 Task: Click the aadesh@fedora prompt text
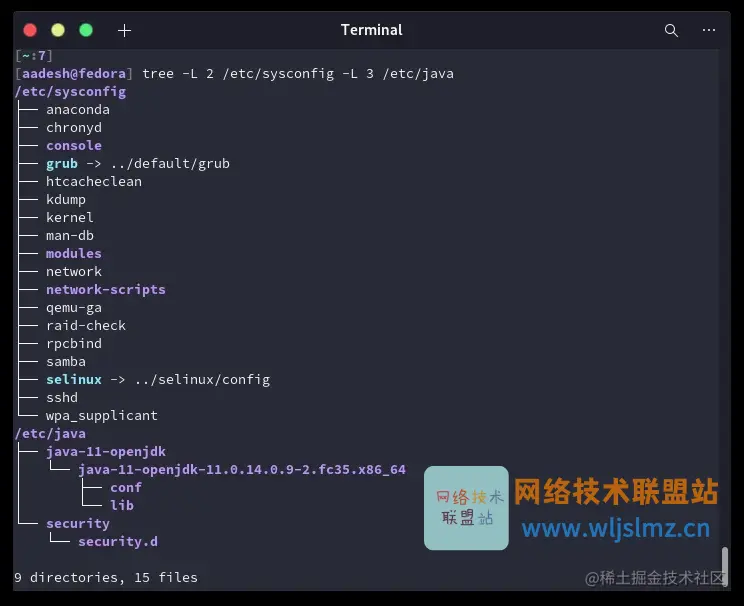pos(74,74)
